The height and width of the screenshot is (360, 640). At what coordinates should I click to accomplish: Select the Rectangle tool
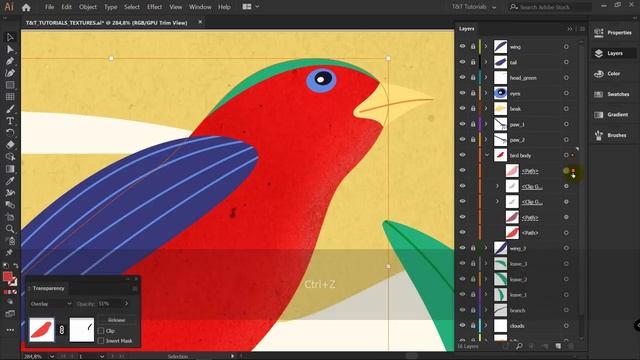tap(10, 85)
